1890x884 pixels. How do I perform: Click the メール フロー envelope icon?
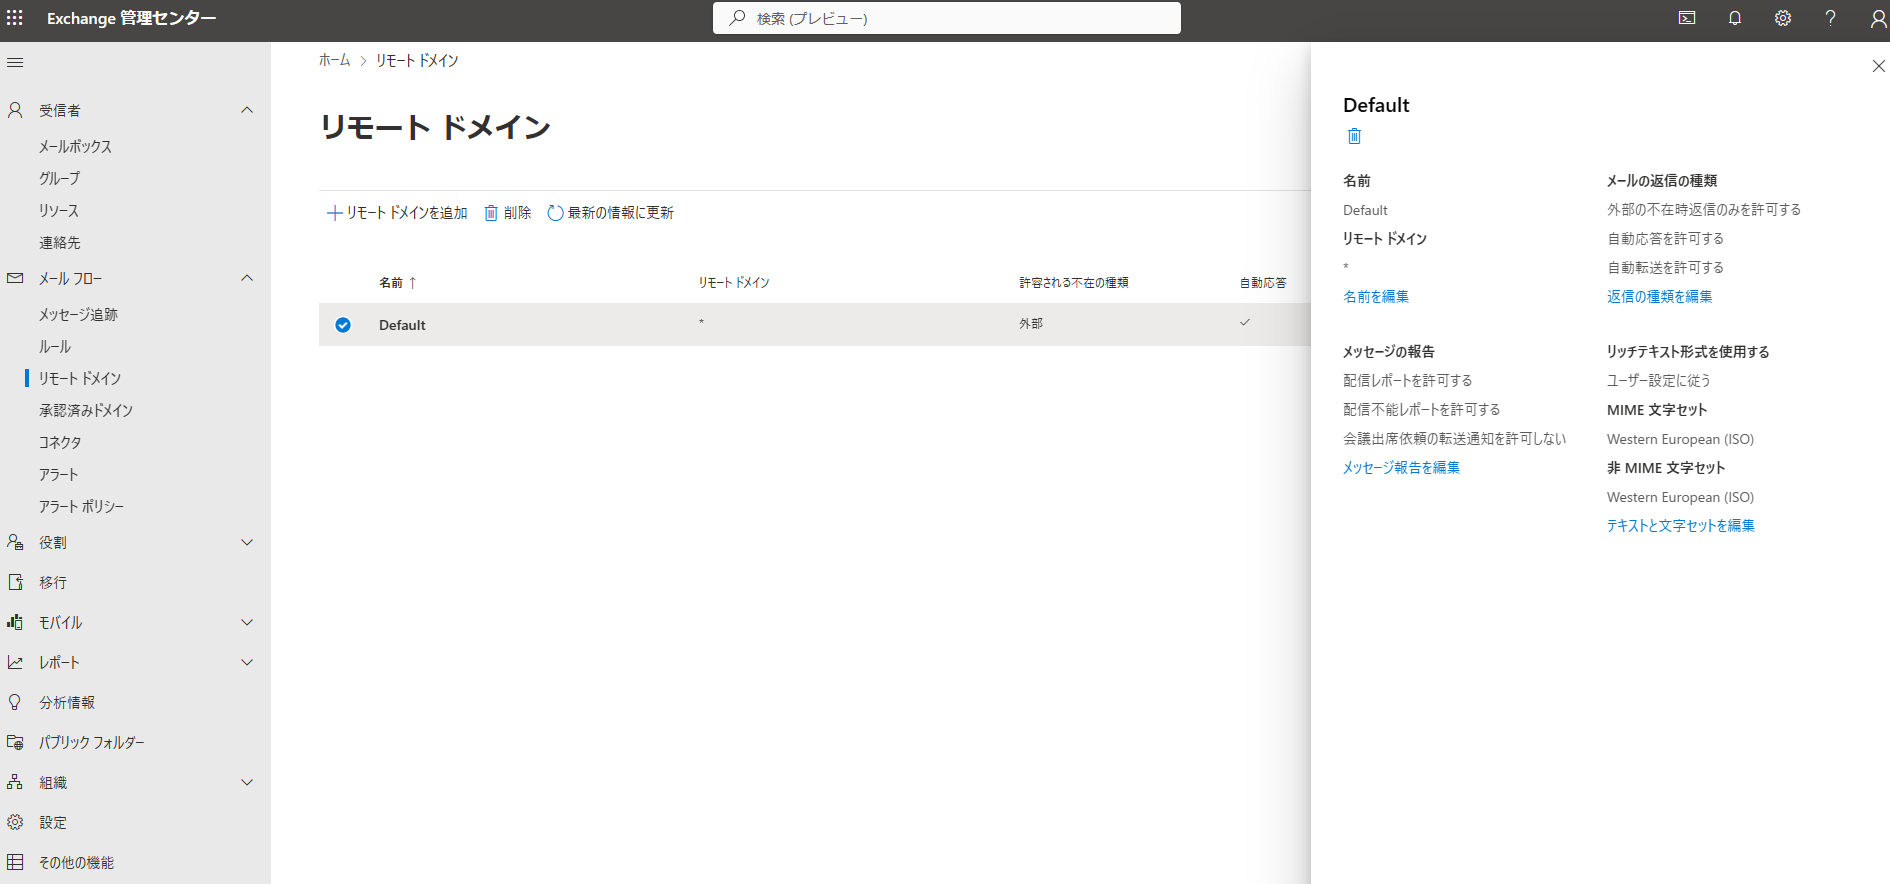15,278
